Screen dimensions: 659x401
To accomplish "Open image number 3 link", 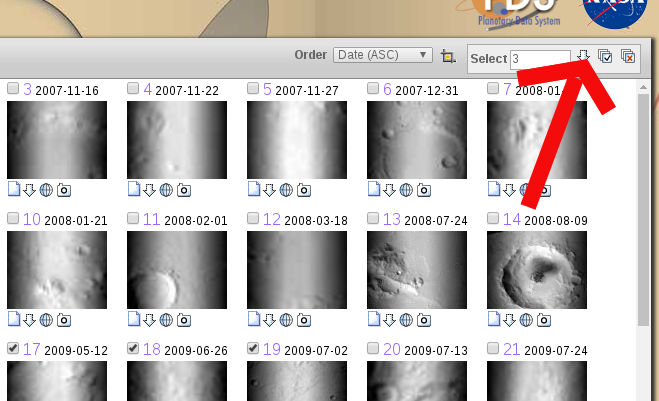I will click(27, 90).
